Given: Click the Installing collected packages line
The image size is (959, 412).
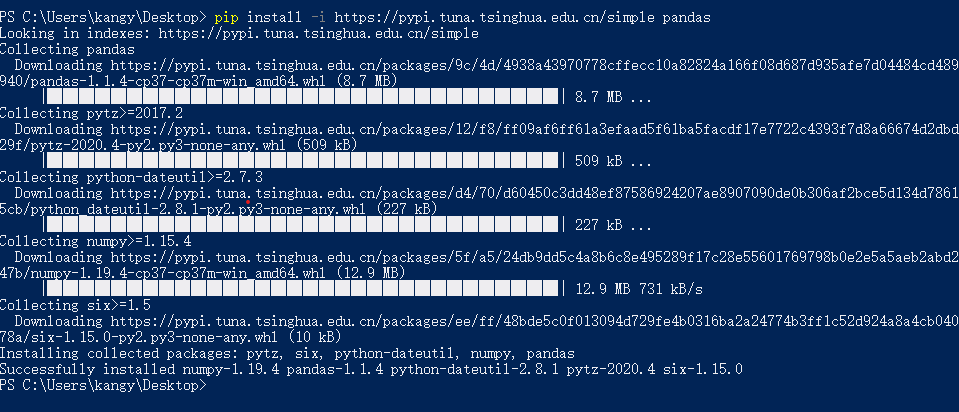Looking at the screenshot, I should click(287, 353).
